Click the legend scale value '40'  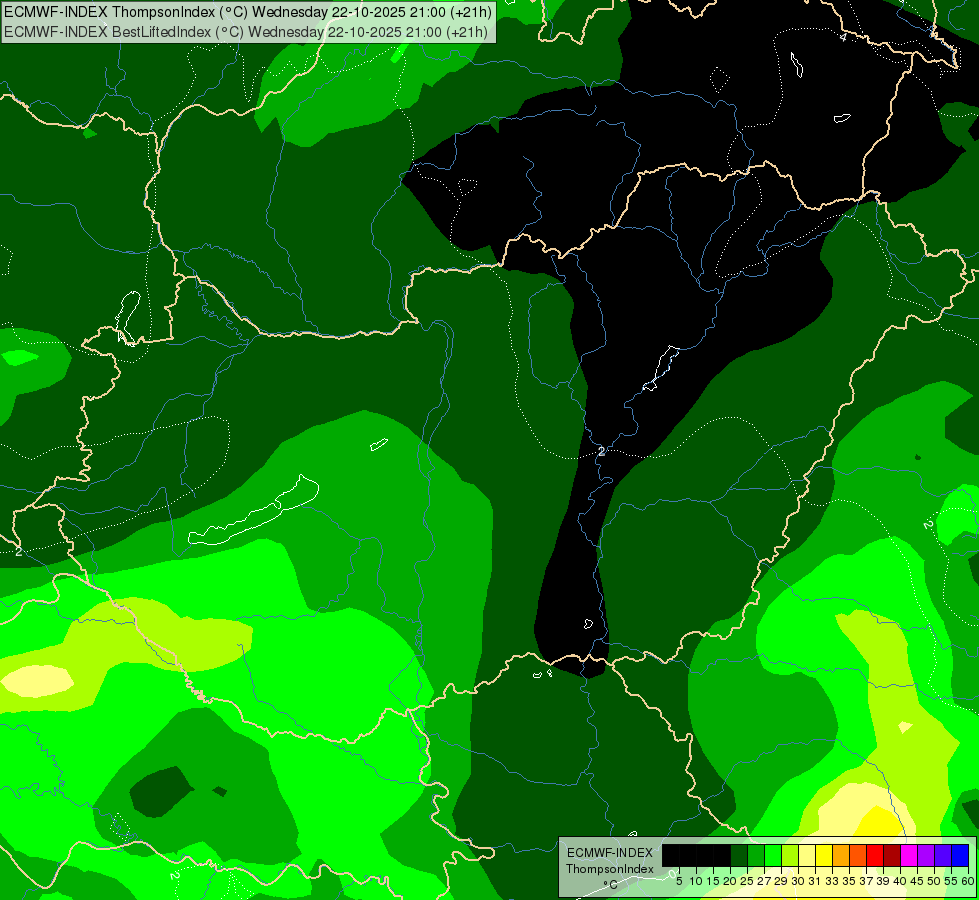coord(900,881)
